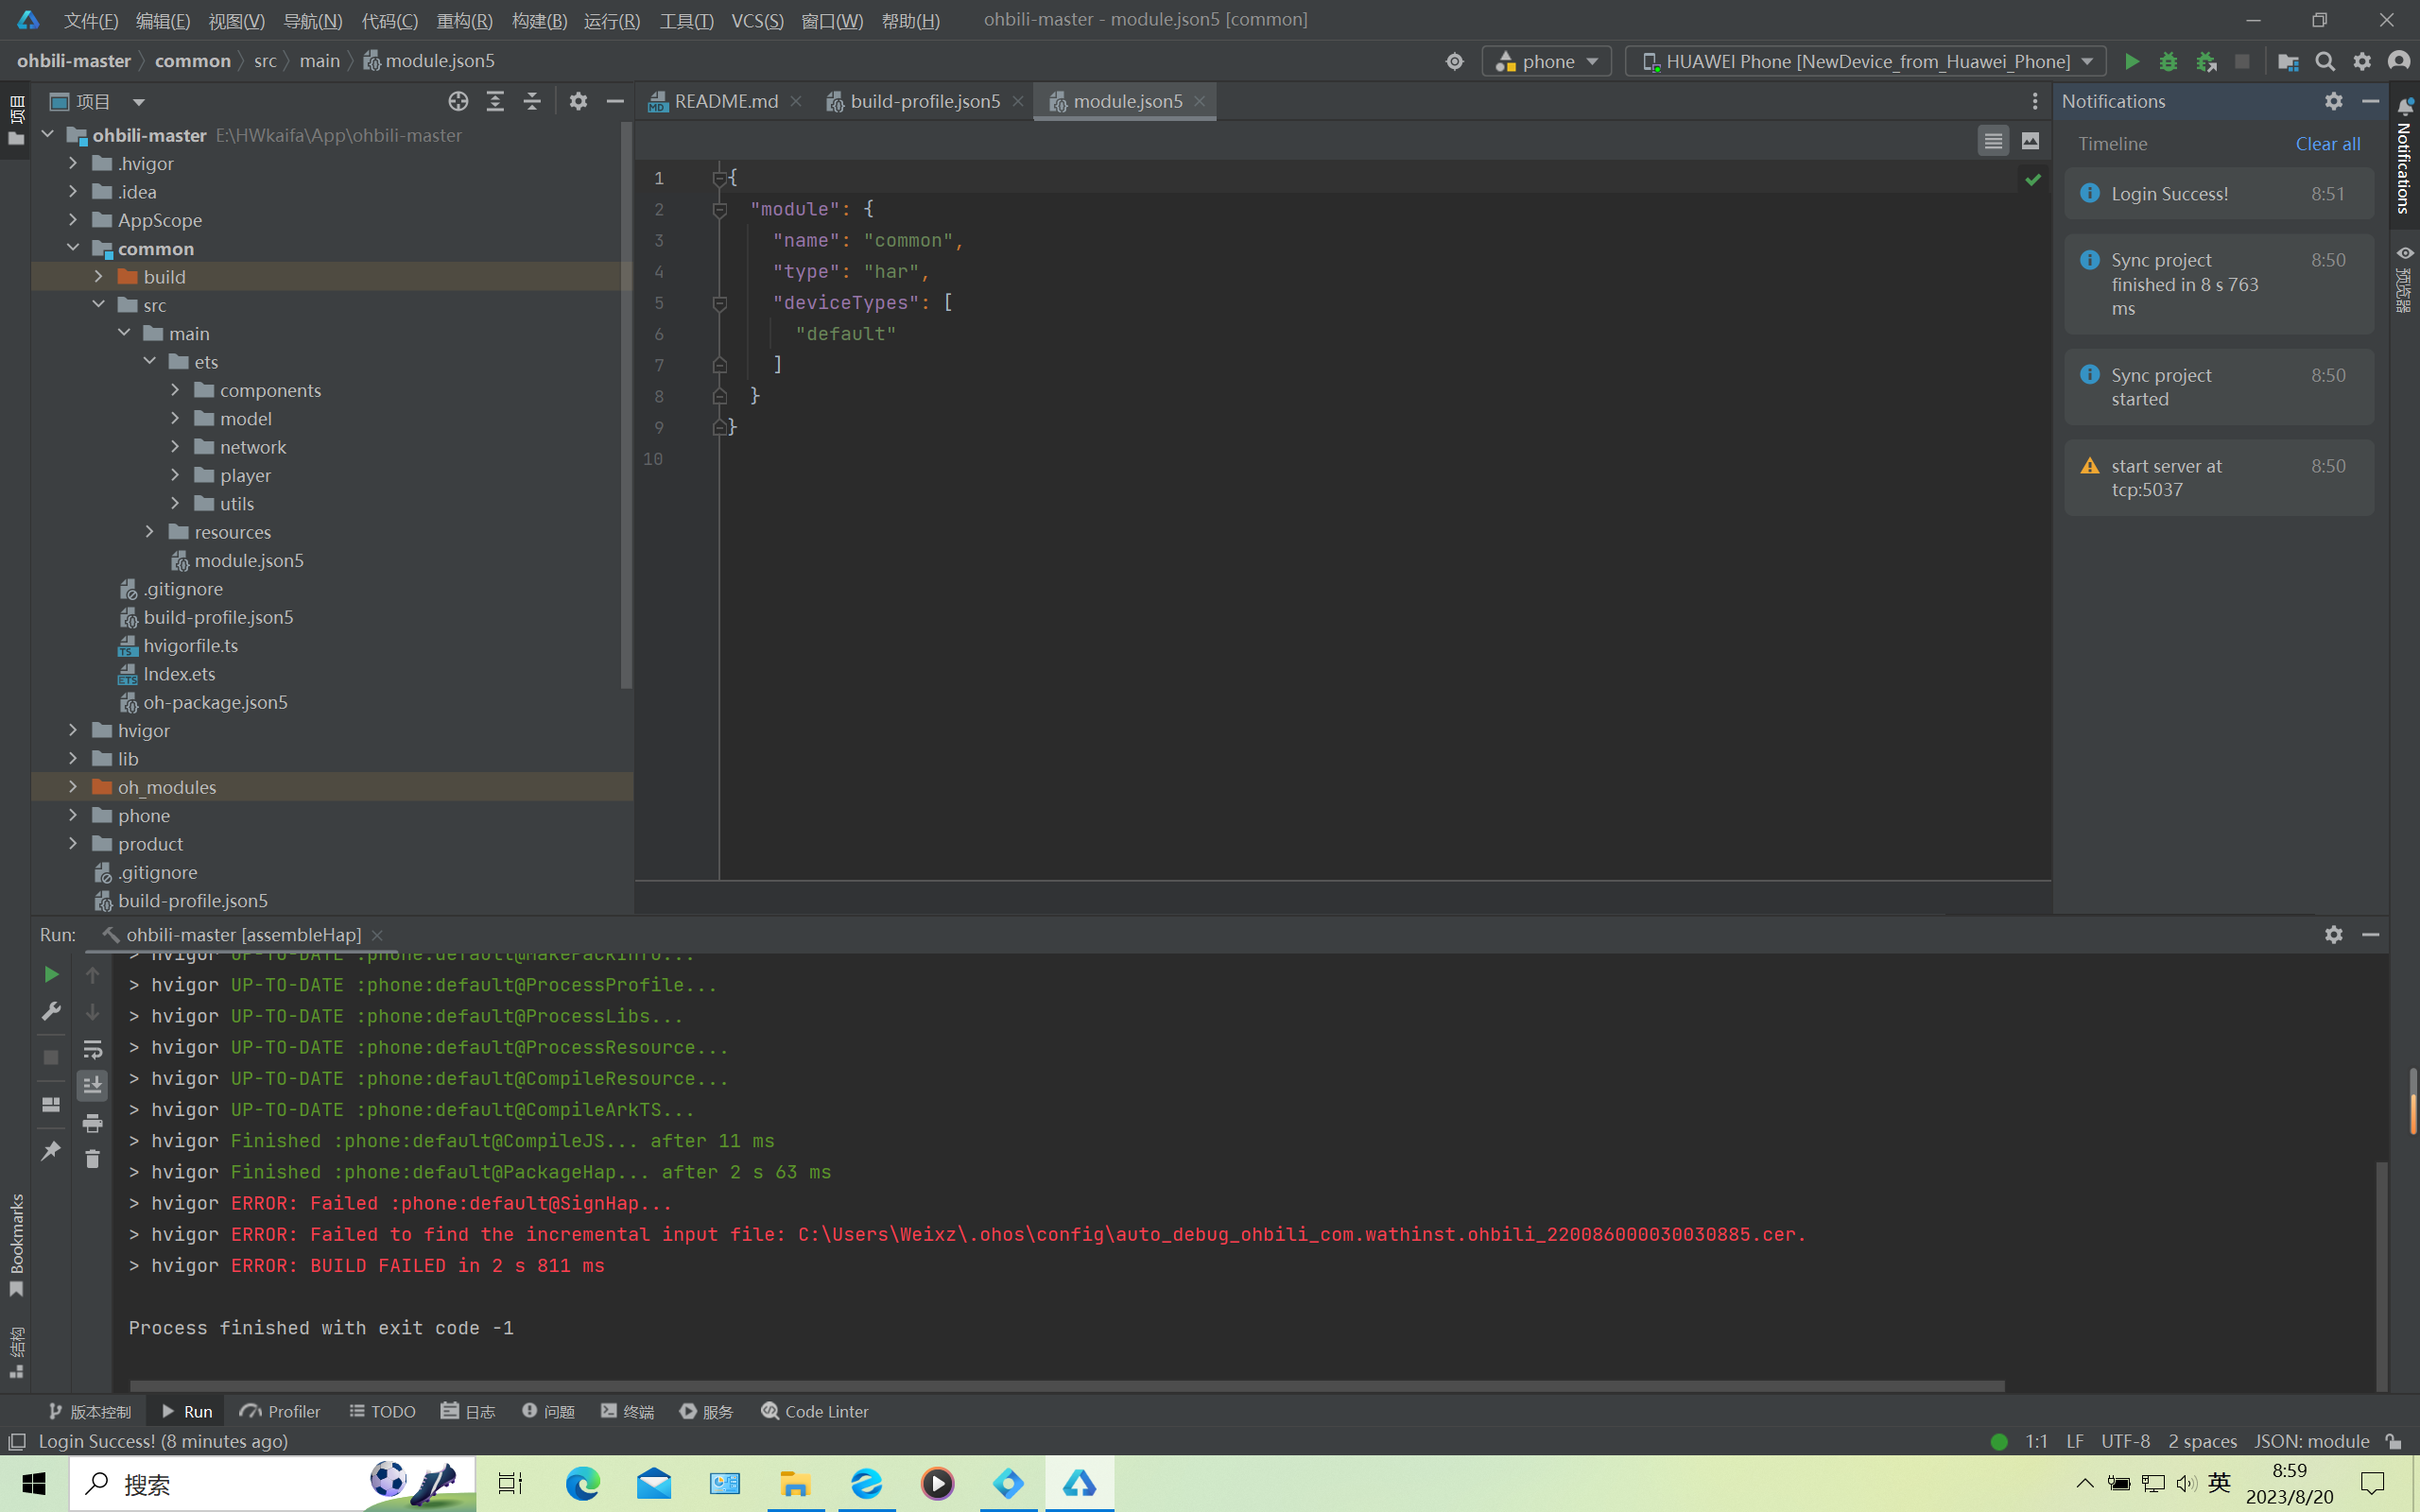Open Index.ets file in project tree
2420x1512 pixels.
pyautogui.click(x=179, y=674)
